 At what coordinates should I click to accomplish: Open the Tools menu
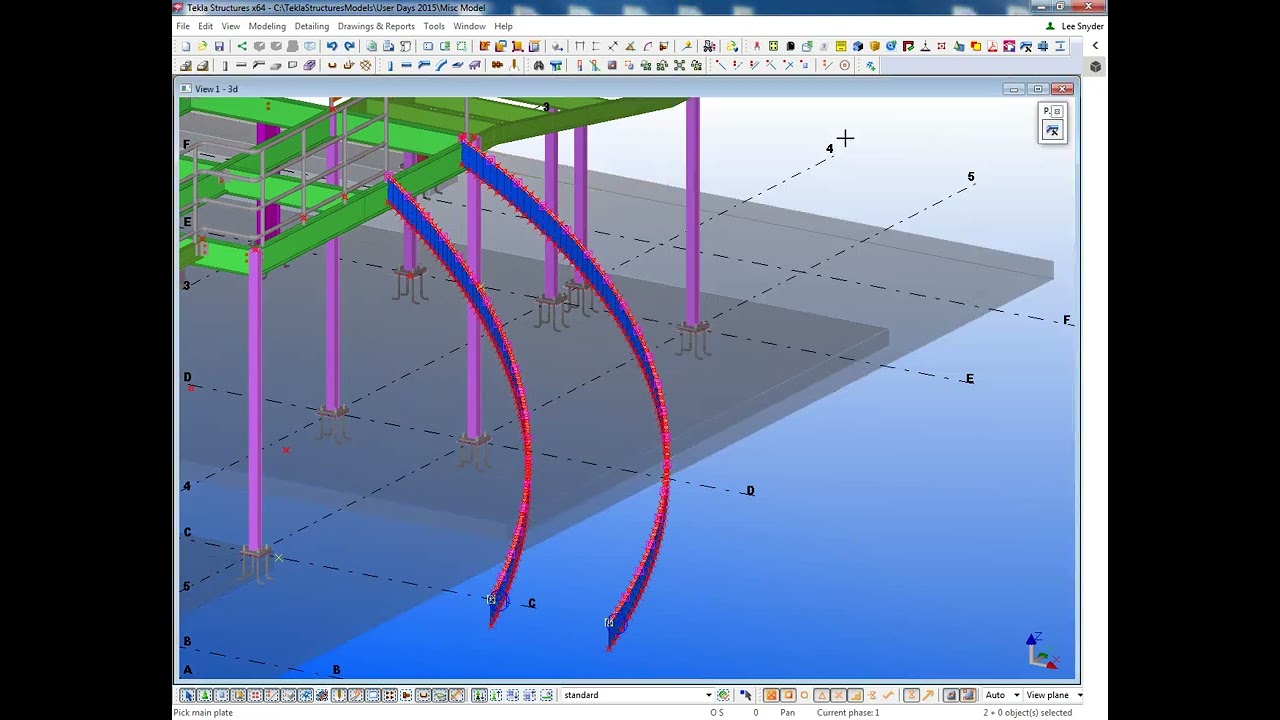pyautogui.click(x=434, y=26)
